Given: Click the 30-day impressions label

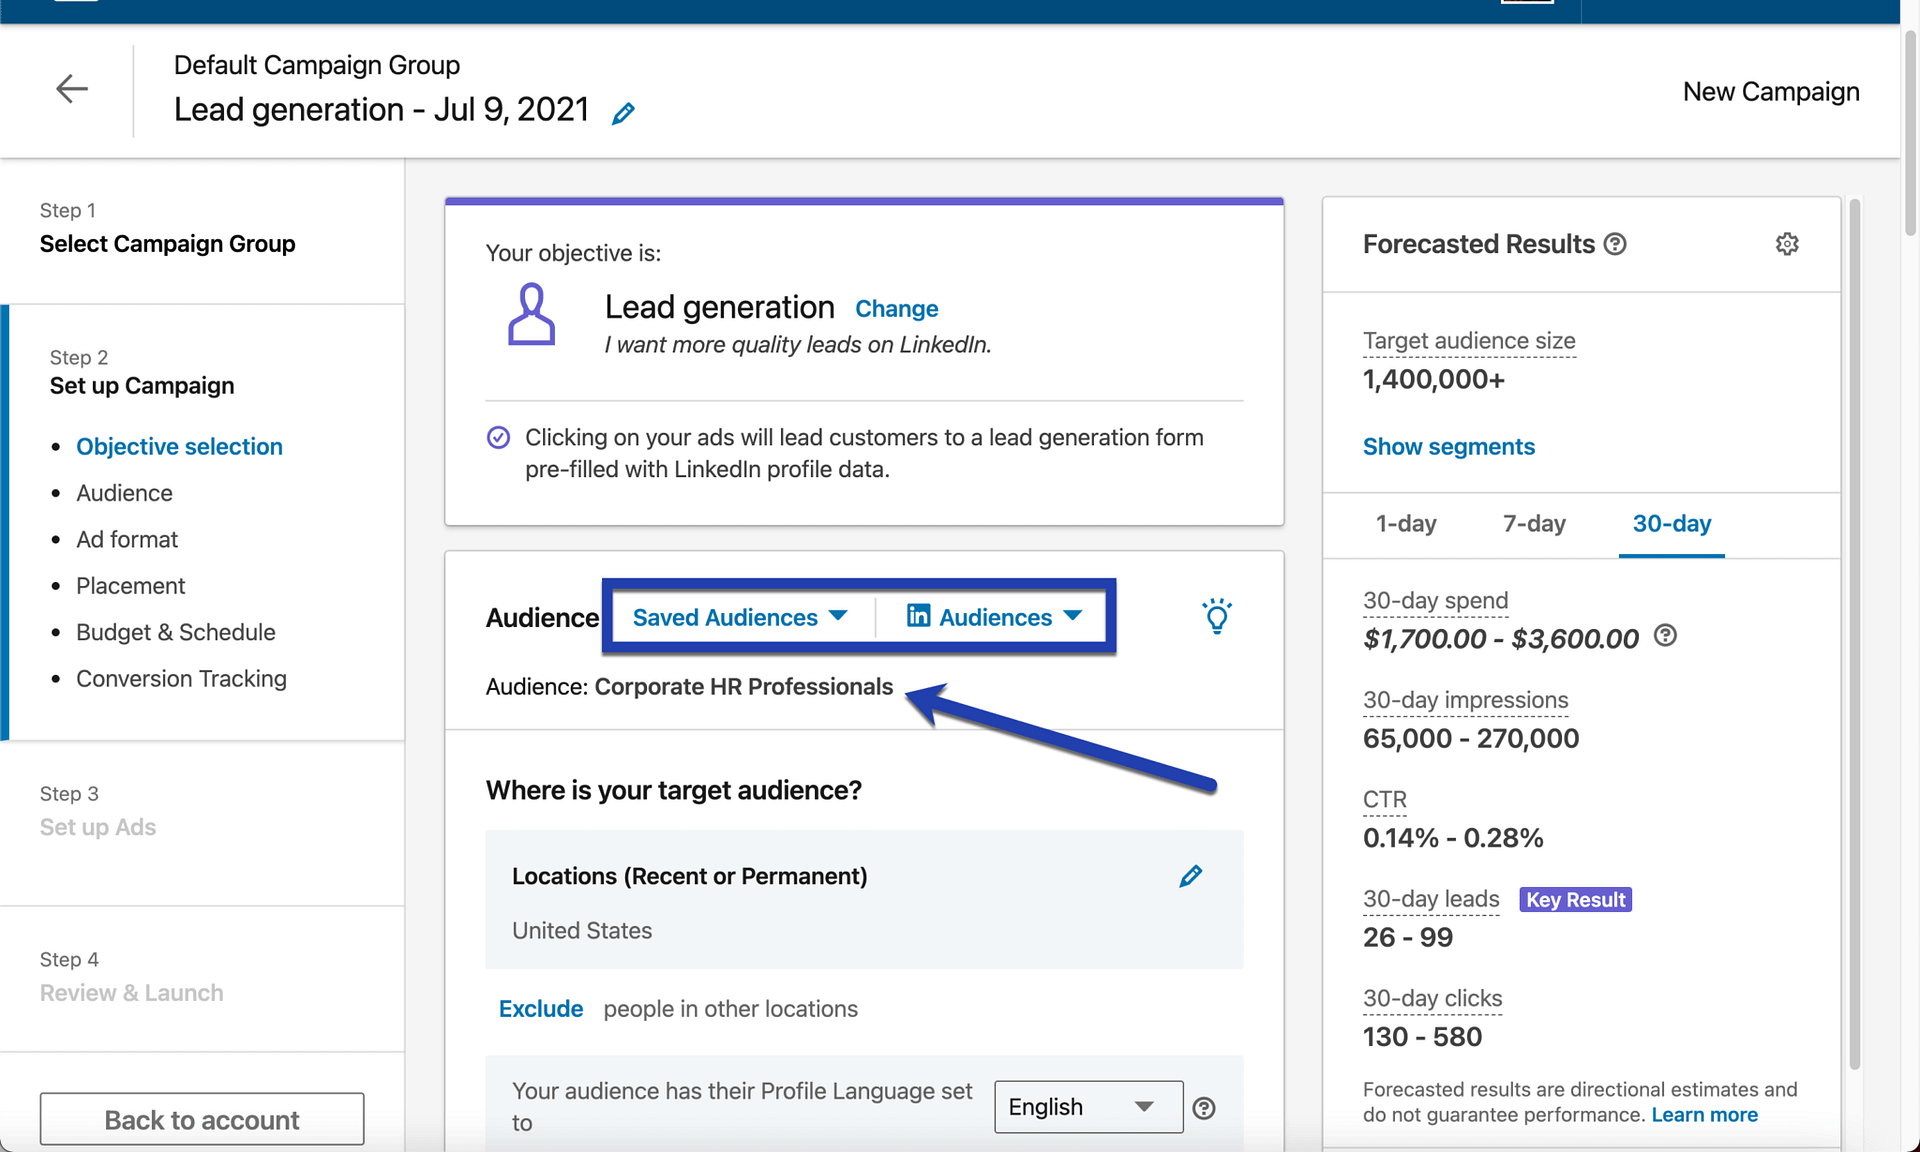Looking at the screenshot, I should click(x=1465, y=700).
